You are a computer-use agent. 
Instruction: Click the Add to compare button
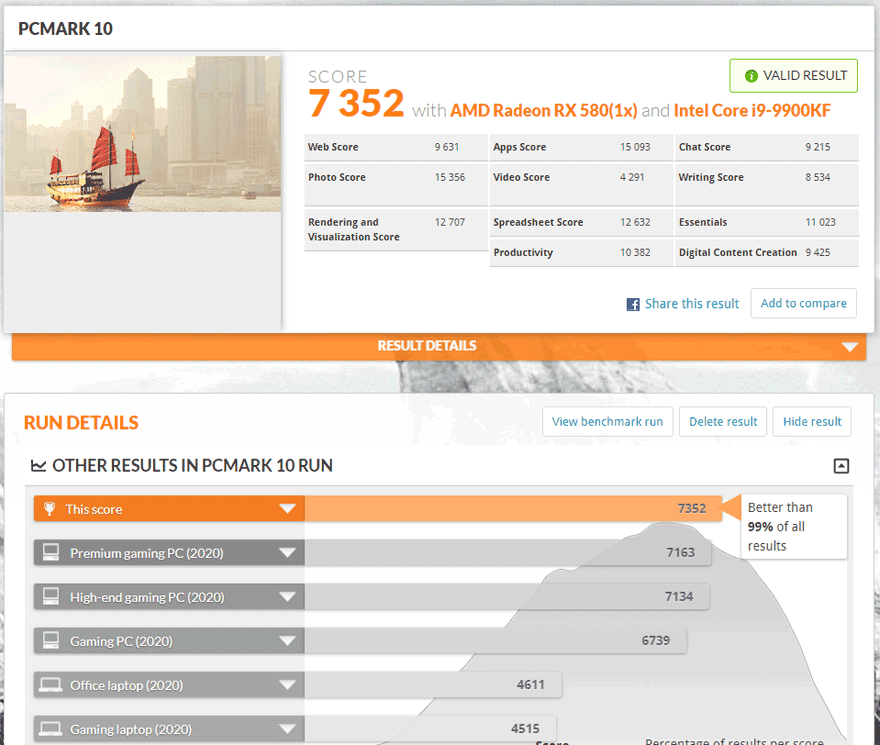click(803, 303)
